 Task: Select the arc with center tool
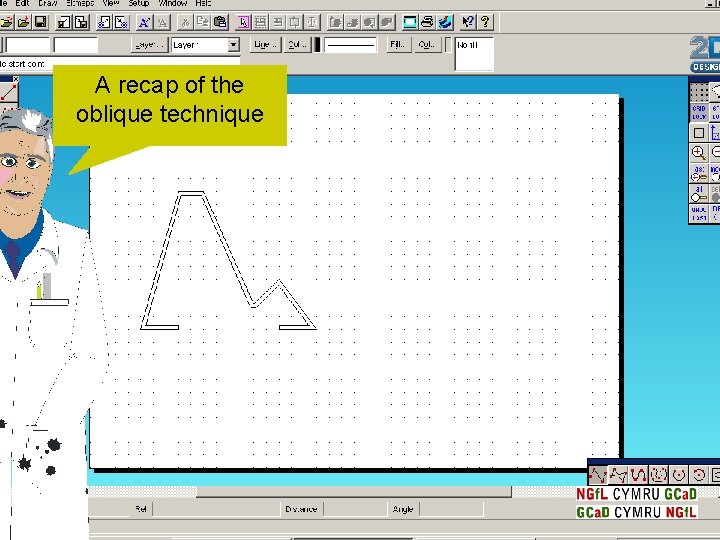pyautogui.click(x=679, y=474)
